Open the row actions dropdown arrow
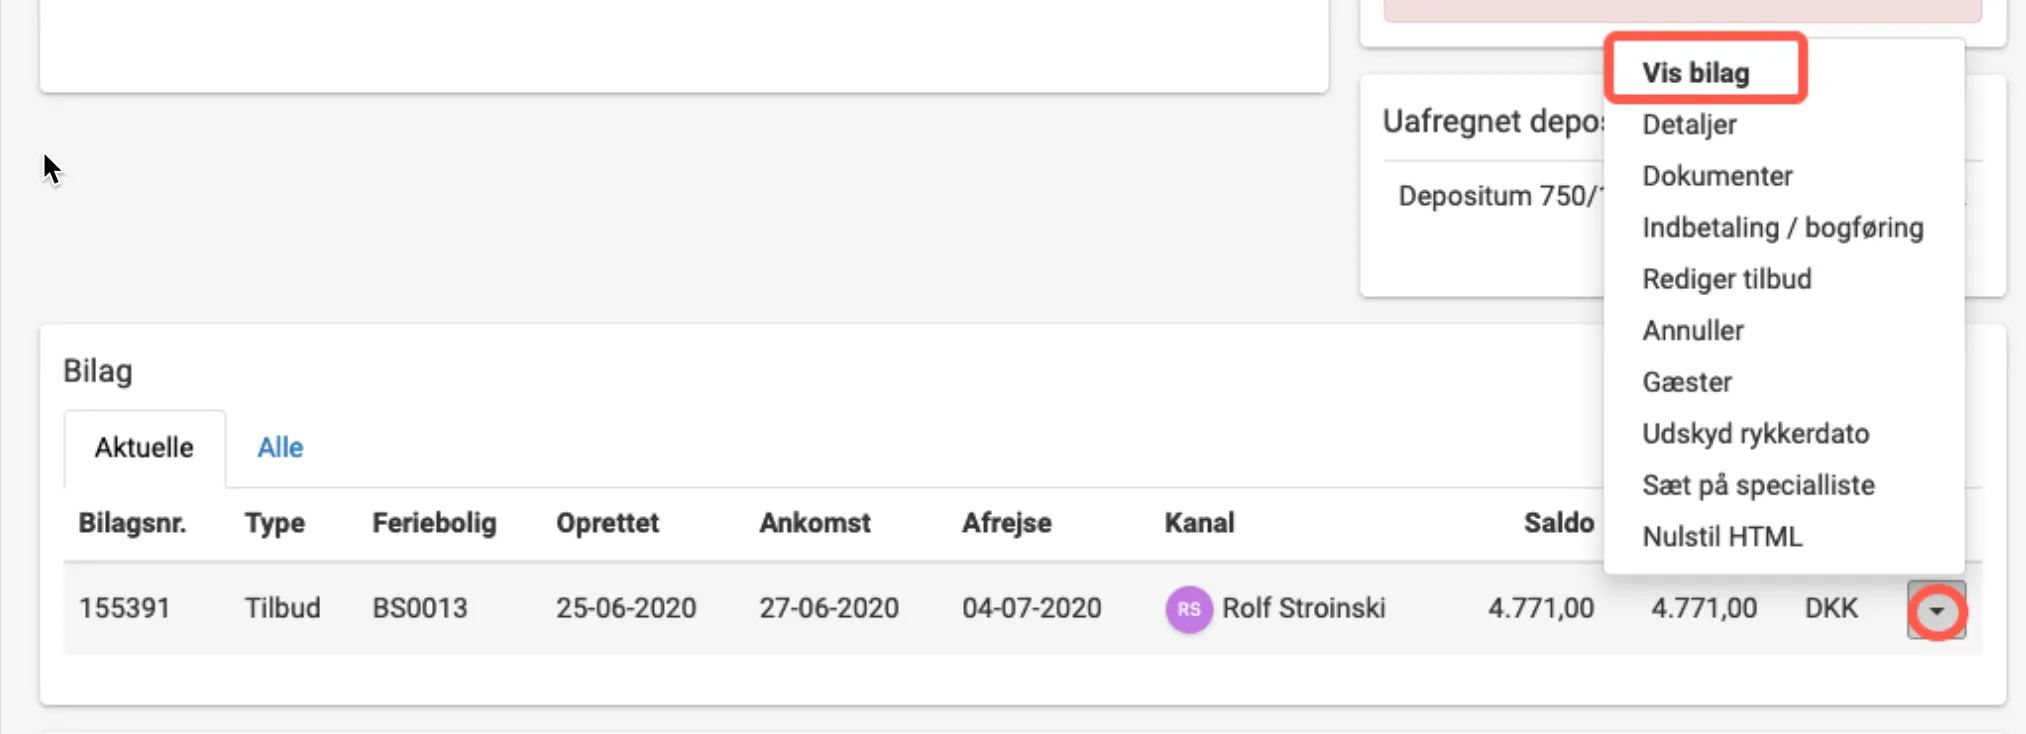 click(1936, 610)
